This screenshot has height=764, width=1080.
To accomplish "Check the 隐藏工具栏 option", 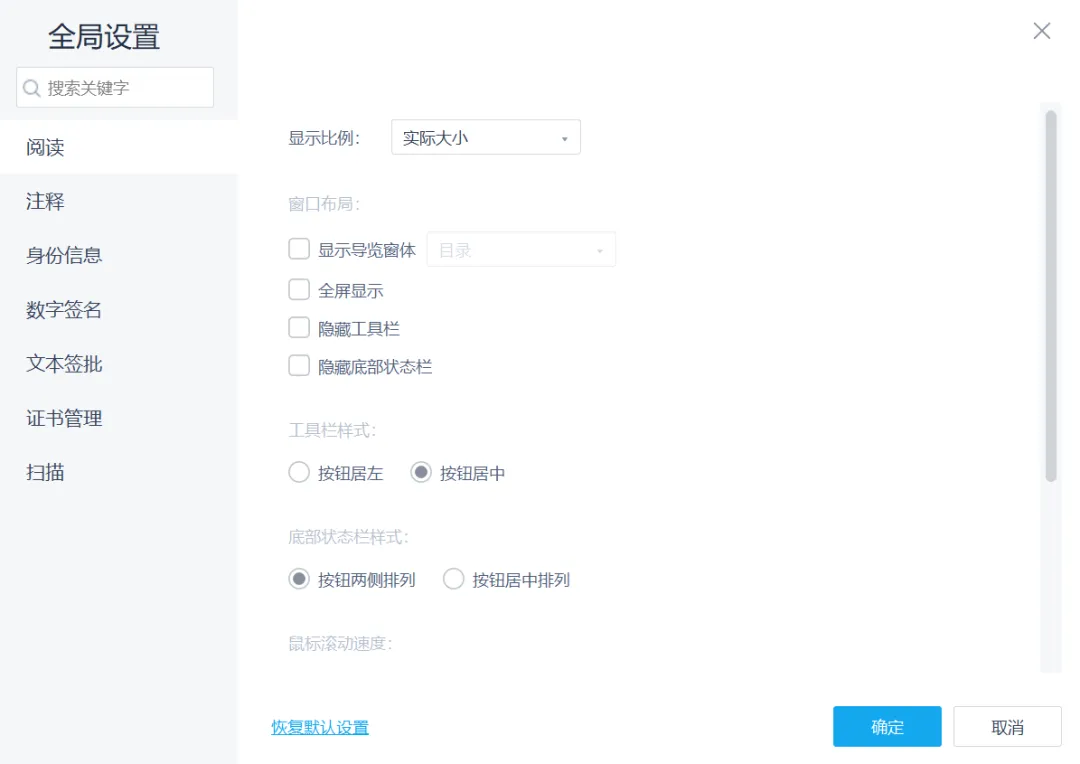I will (299, 327).
